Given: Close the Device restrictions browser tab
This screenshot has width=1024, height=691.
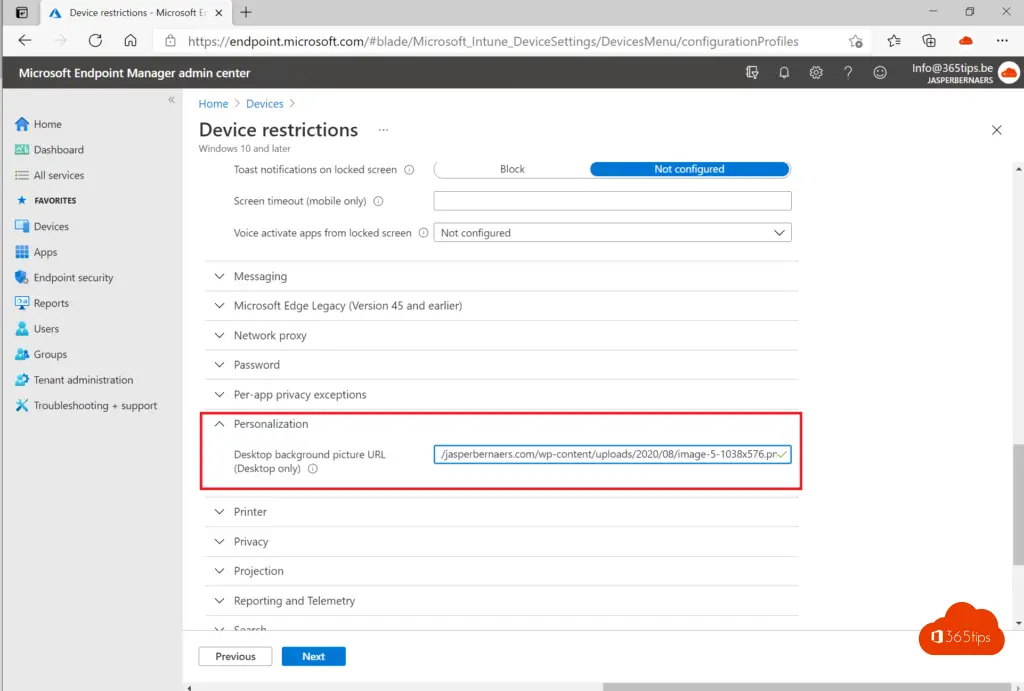Looking at the screenshot, I should tap(219, 12).
